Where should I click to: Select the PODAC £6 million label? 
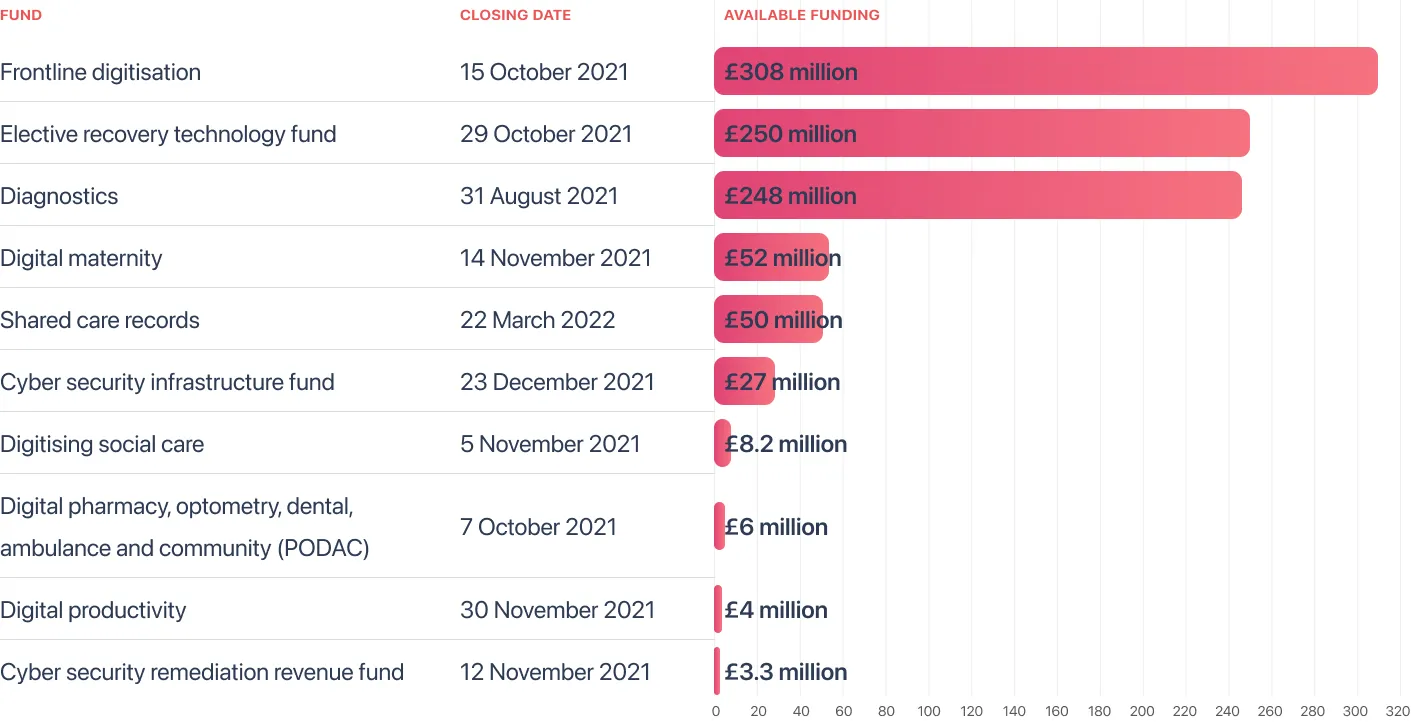click(776, 527)
